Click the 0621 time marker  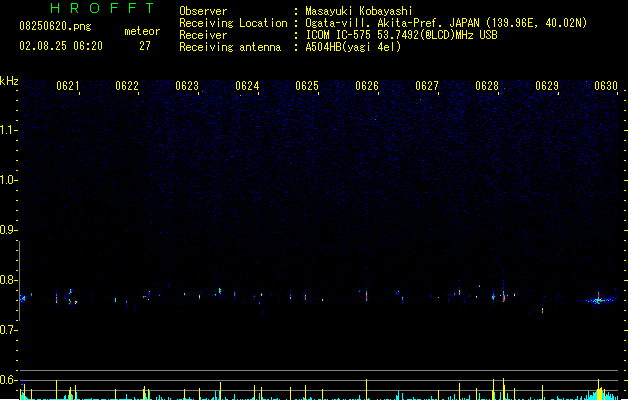[68, 86]
